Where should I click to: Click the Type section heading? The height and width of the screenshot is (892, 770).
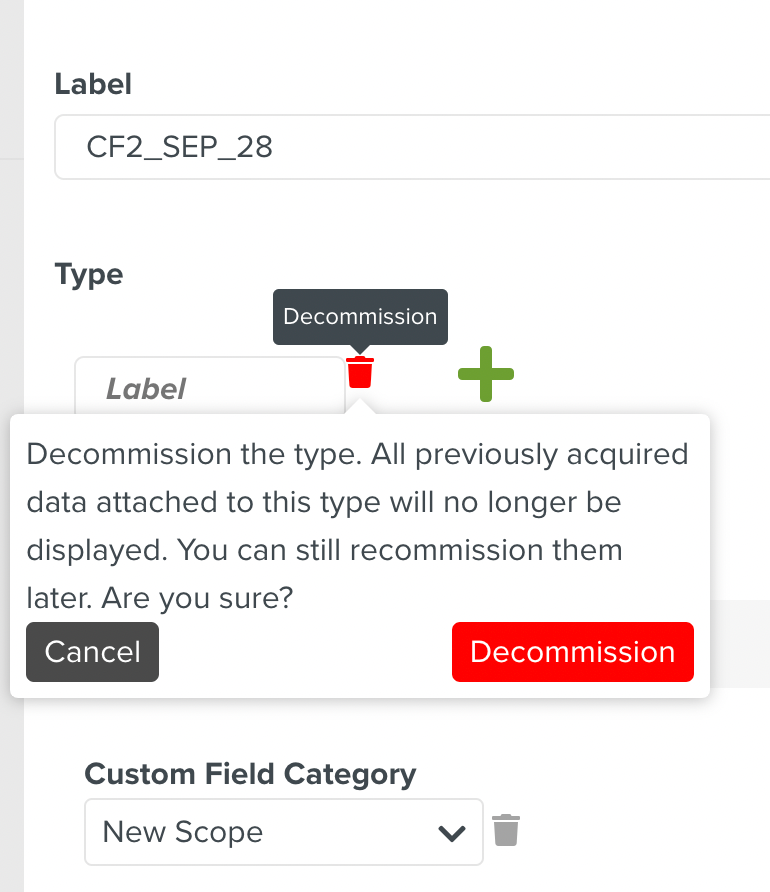click(x=89, y=274)
